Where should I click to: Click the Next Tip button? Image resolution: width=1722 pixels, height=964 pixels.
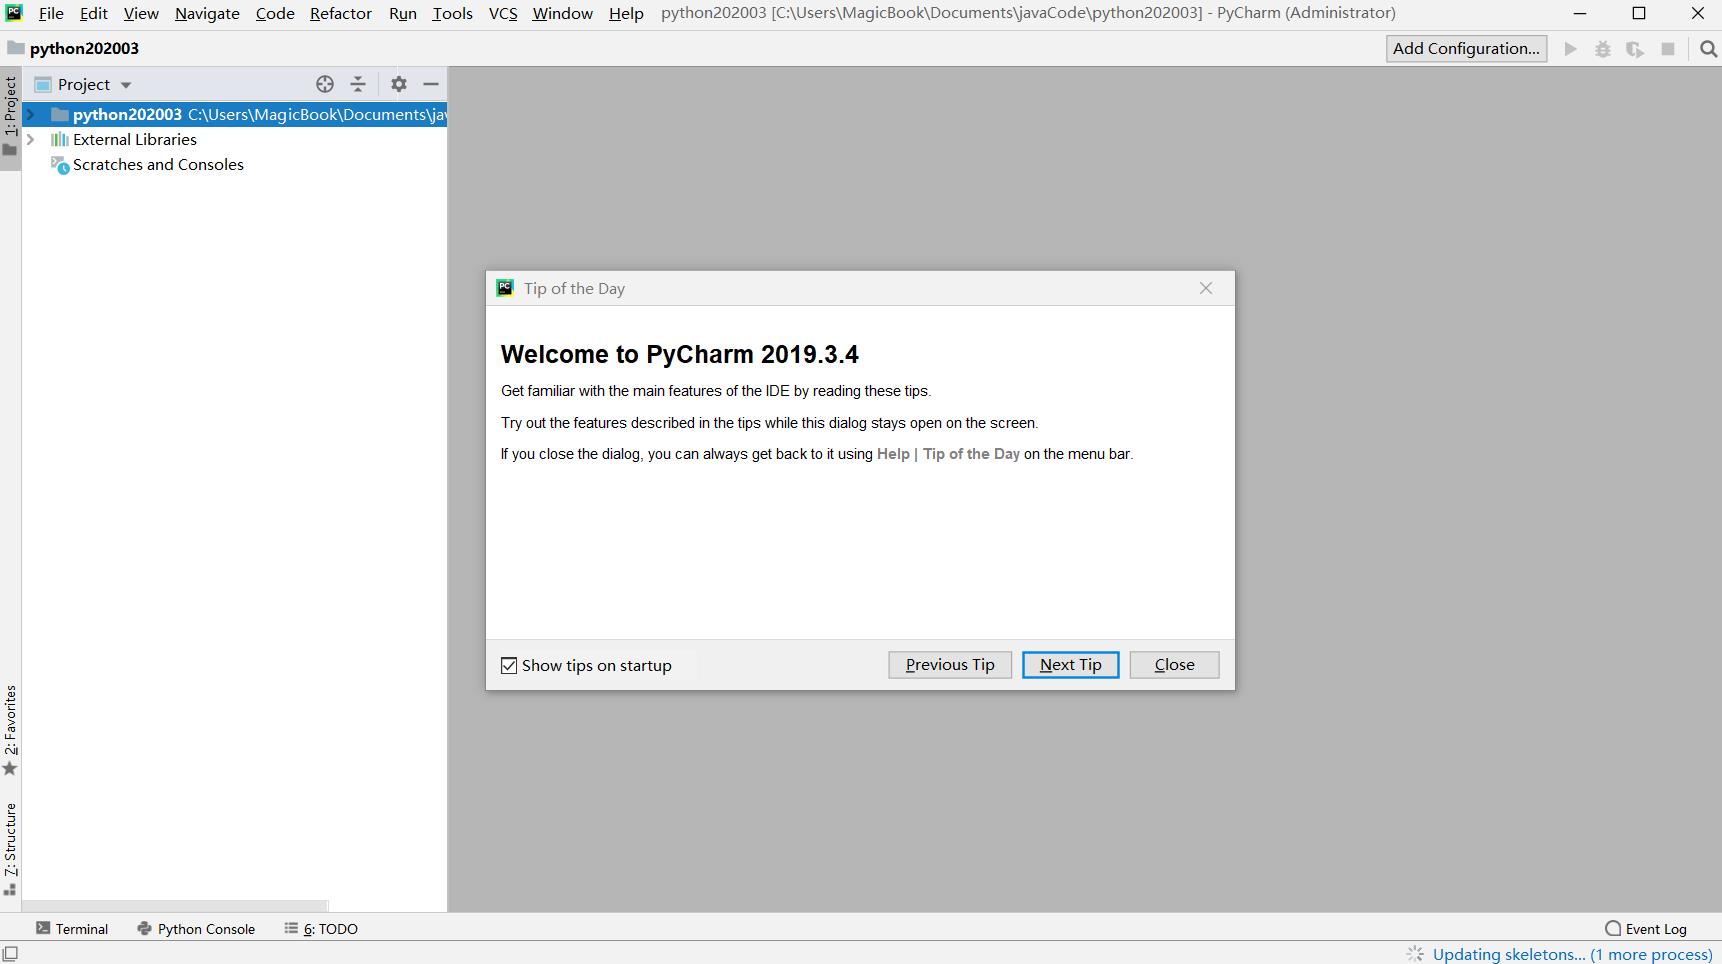(x=1070, y=665)
